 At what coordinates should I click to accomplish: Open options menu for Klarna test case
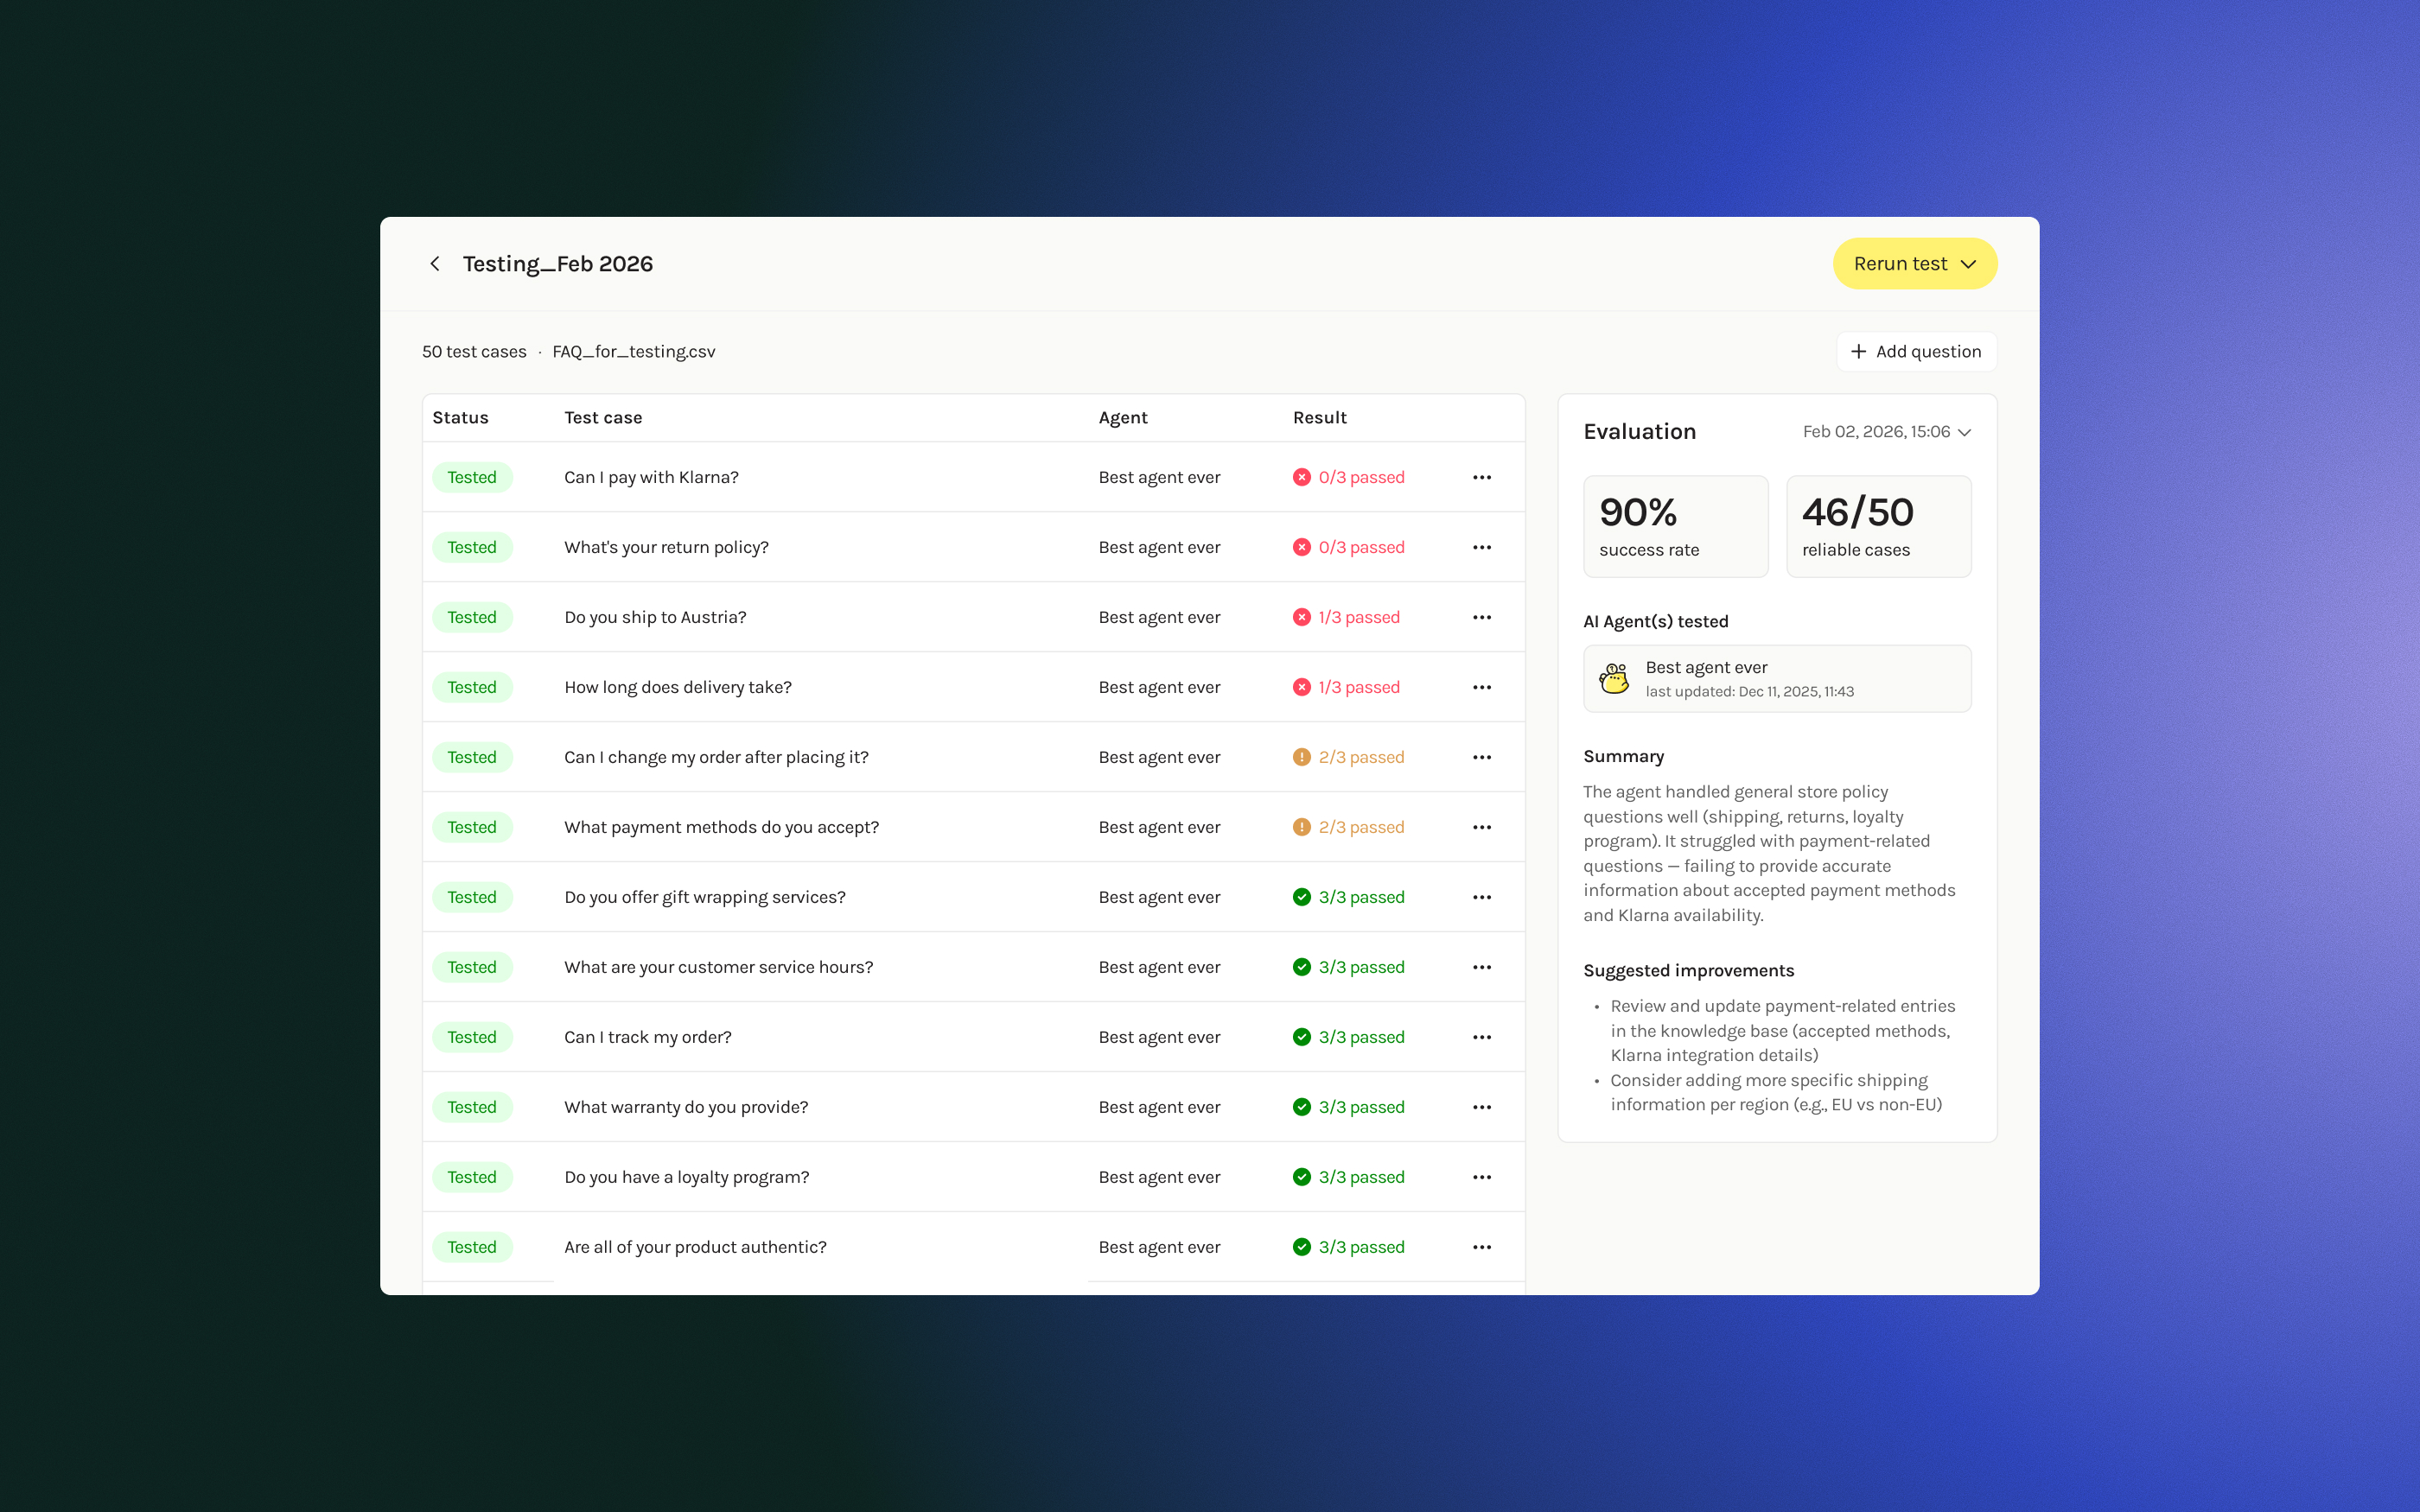[x=1481, y=477]
